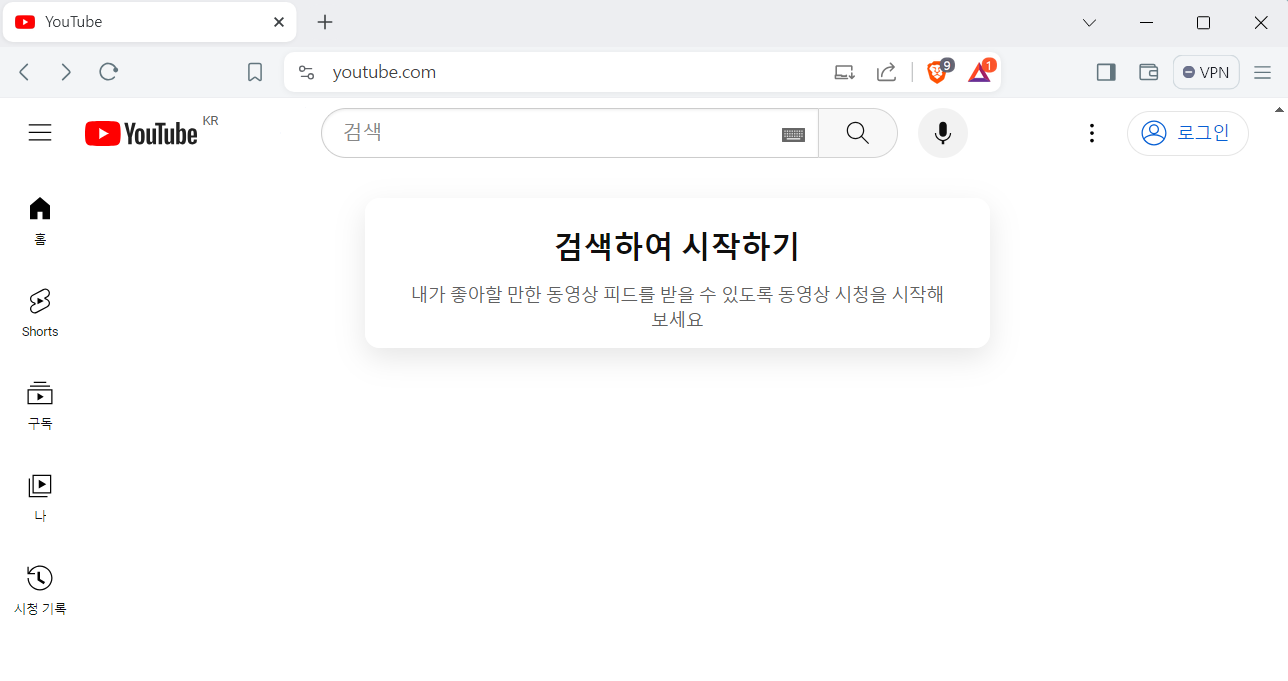This screenshot has height=681, width=1288.
Task: Start a voice search with the microphone icon
Action: tap(942, 132)
